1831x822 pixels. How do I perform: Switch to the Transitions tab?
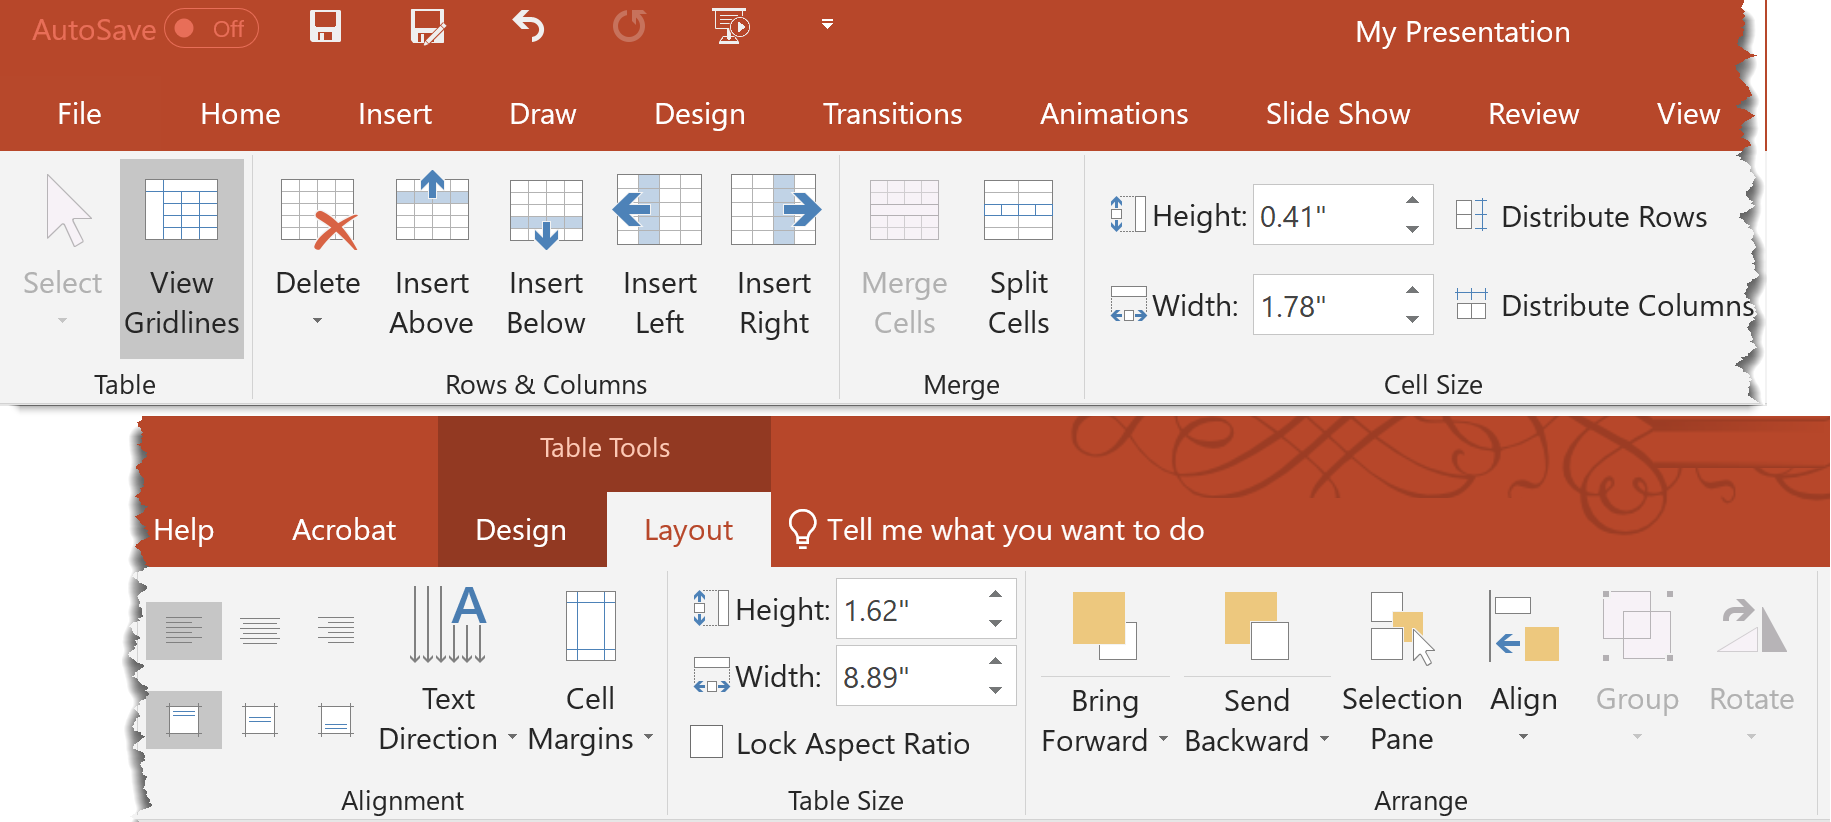coord(892,114)
